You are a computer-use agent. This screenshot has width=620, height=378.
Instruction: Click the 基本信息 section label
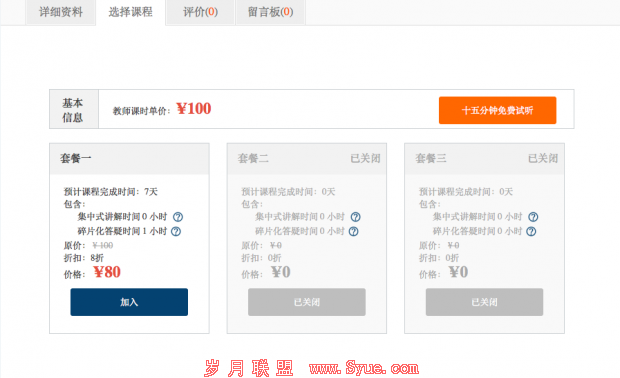tap(74, 110)
